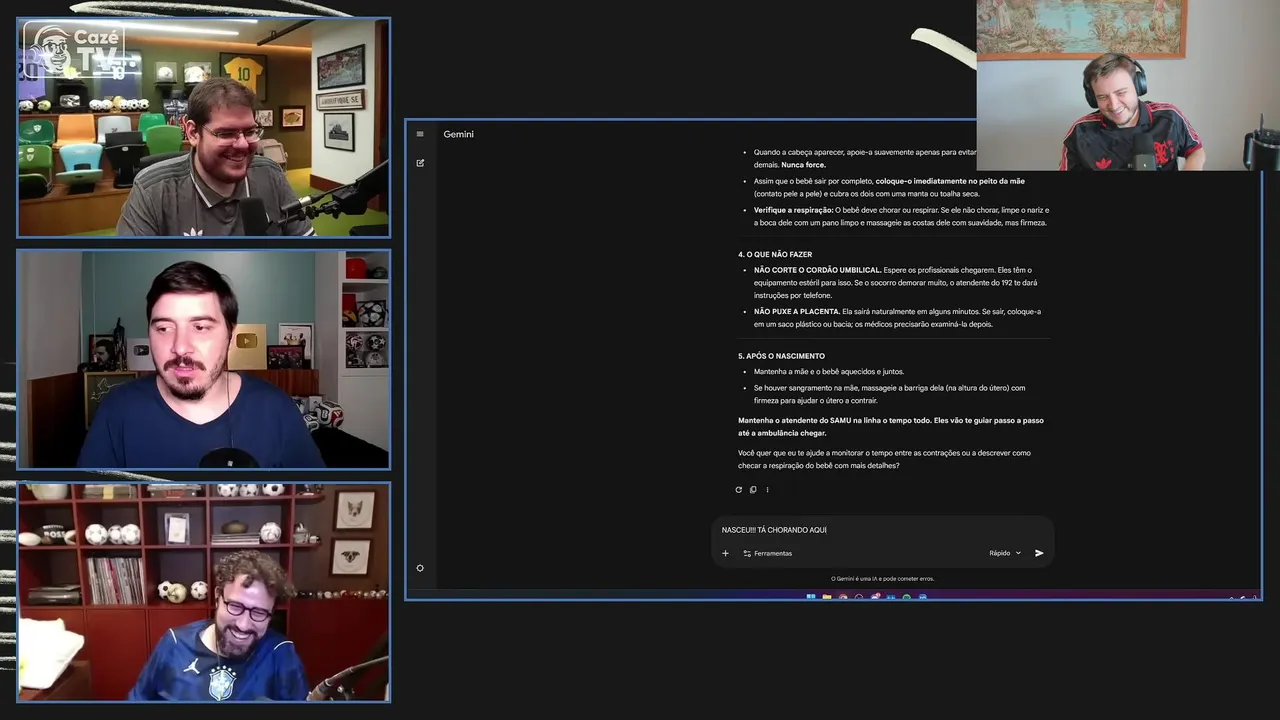Open the Gemini hamburger main menu

[420, 134]
